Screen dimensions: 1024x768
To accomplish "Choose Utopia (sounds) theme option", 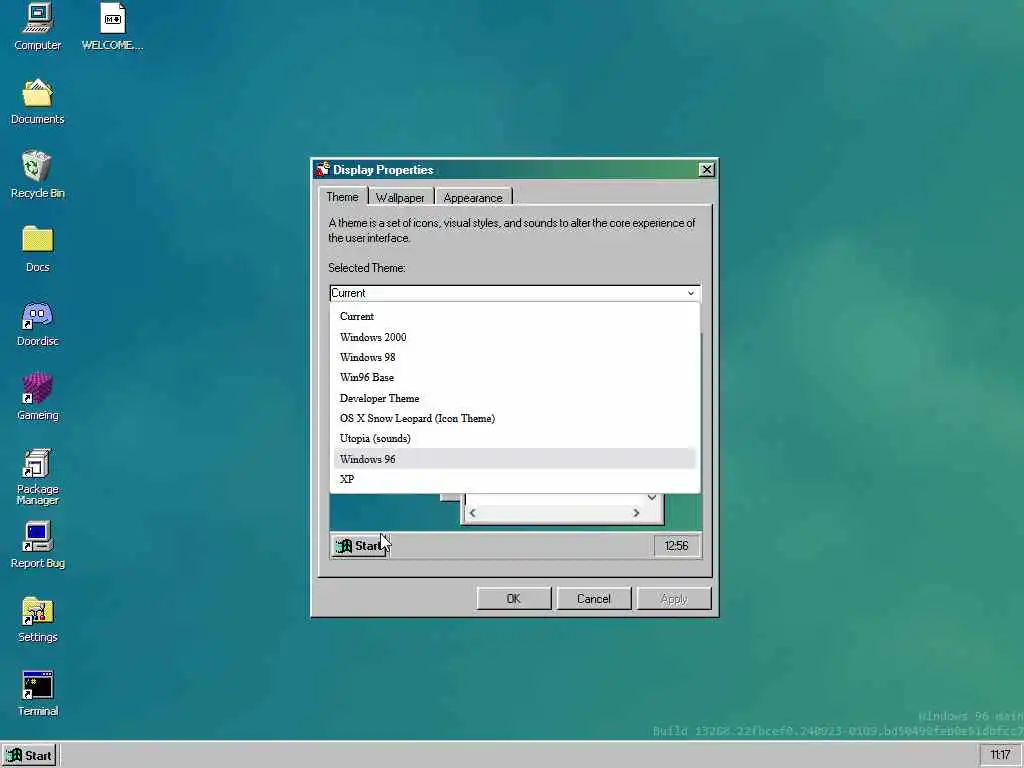I will pos(515,438).
